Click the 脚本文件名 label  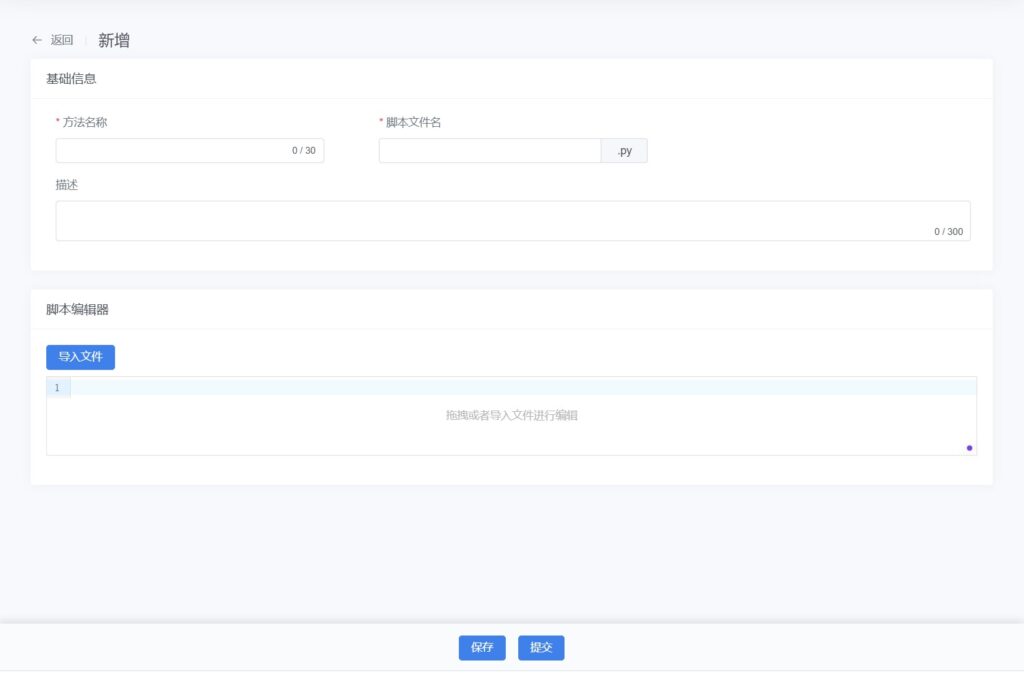click(413, 122)
